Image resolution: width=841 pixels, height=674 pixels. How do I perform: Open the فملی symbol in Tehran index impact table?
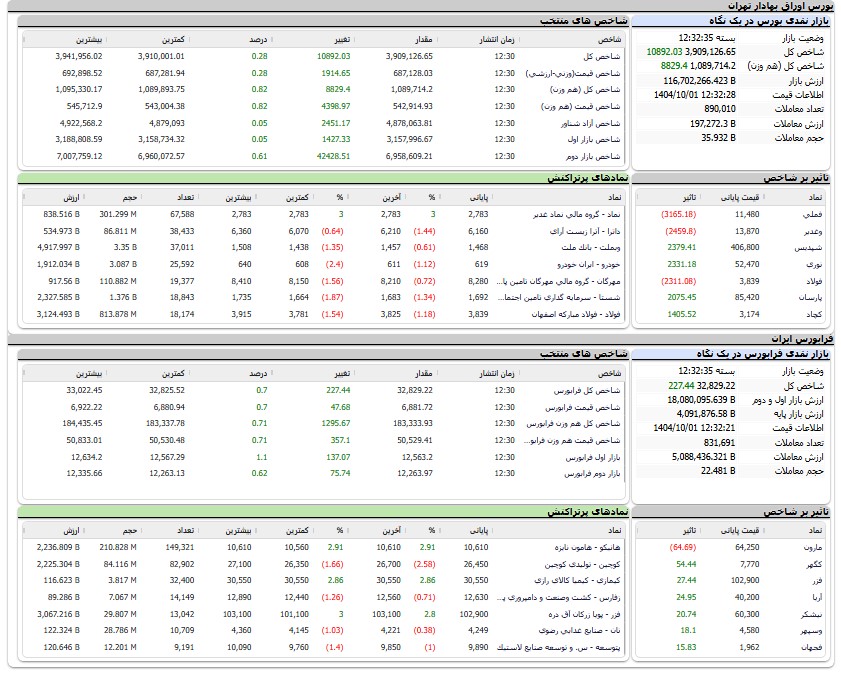816,214
